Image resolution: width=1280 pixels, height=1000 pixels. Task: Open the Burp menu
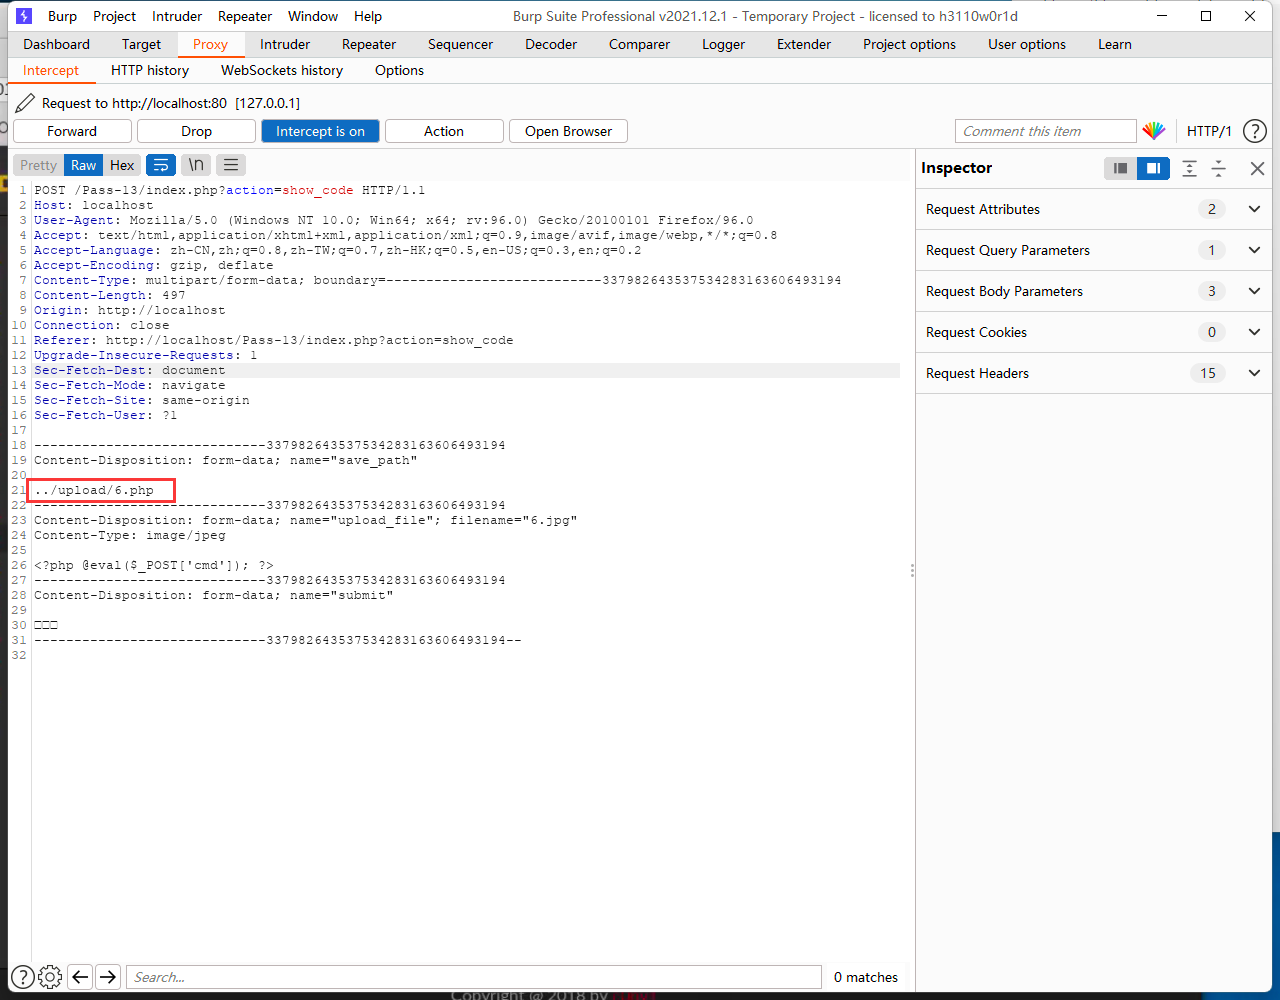(x=62, y=16)
